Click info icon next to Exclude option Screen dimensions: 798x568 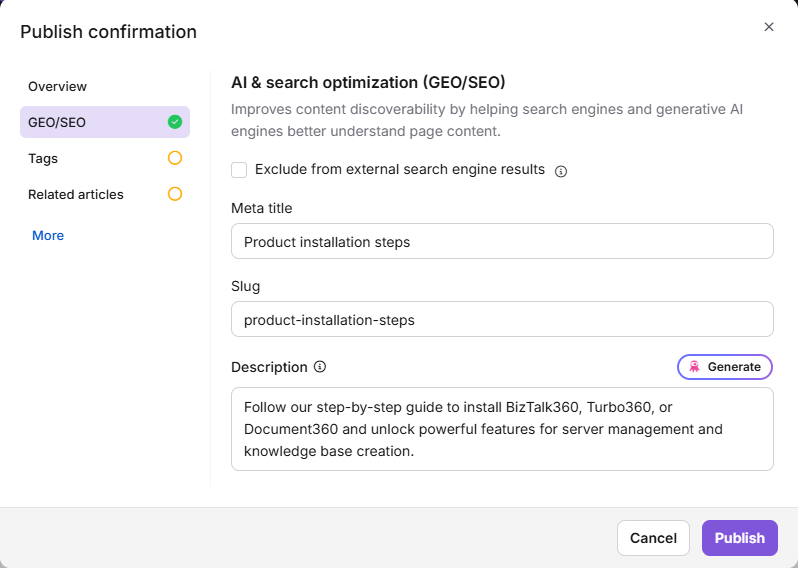pyautogui.click(x=561, y=172)
